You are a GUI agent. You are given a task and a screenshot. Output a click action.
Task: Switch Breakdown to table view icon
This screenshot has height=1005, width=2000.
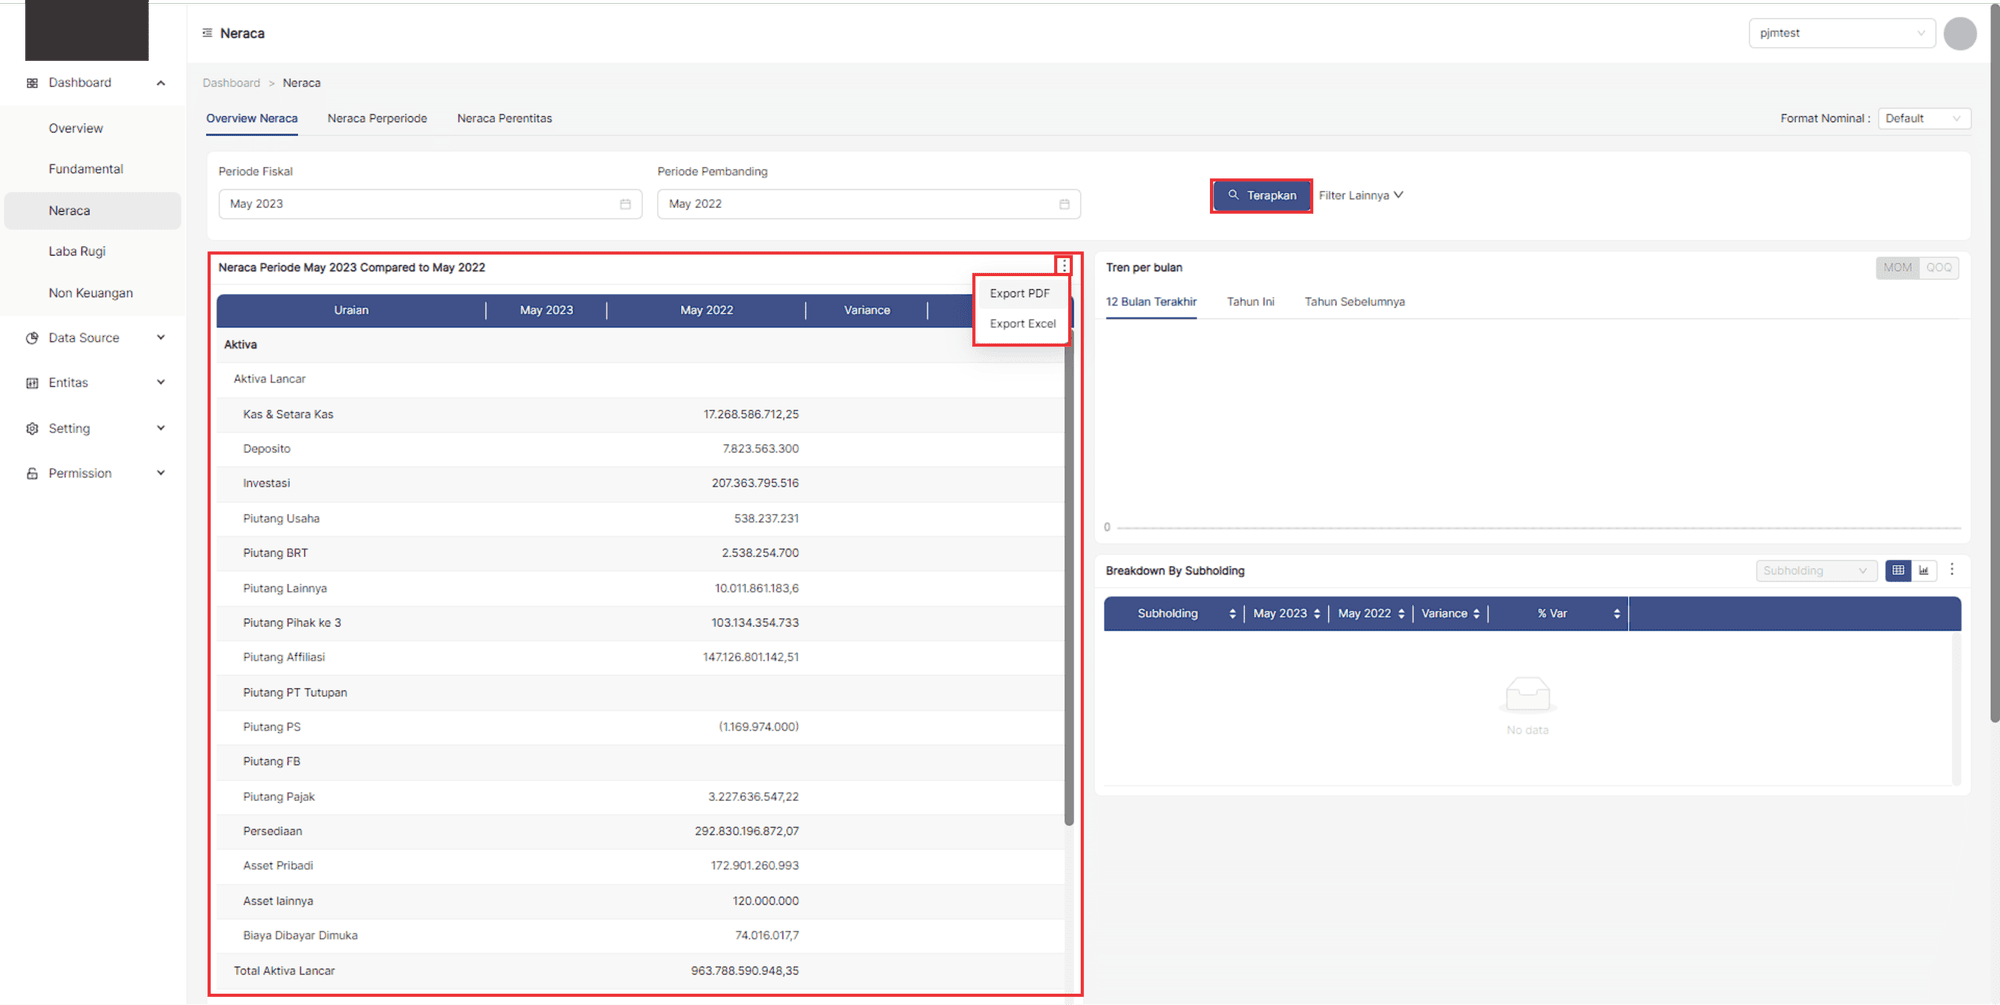(1897, 571)
